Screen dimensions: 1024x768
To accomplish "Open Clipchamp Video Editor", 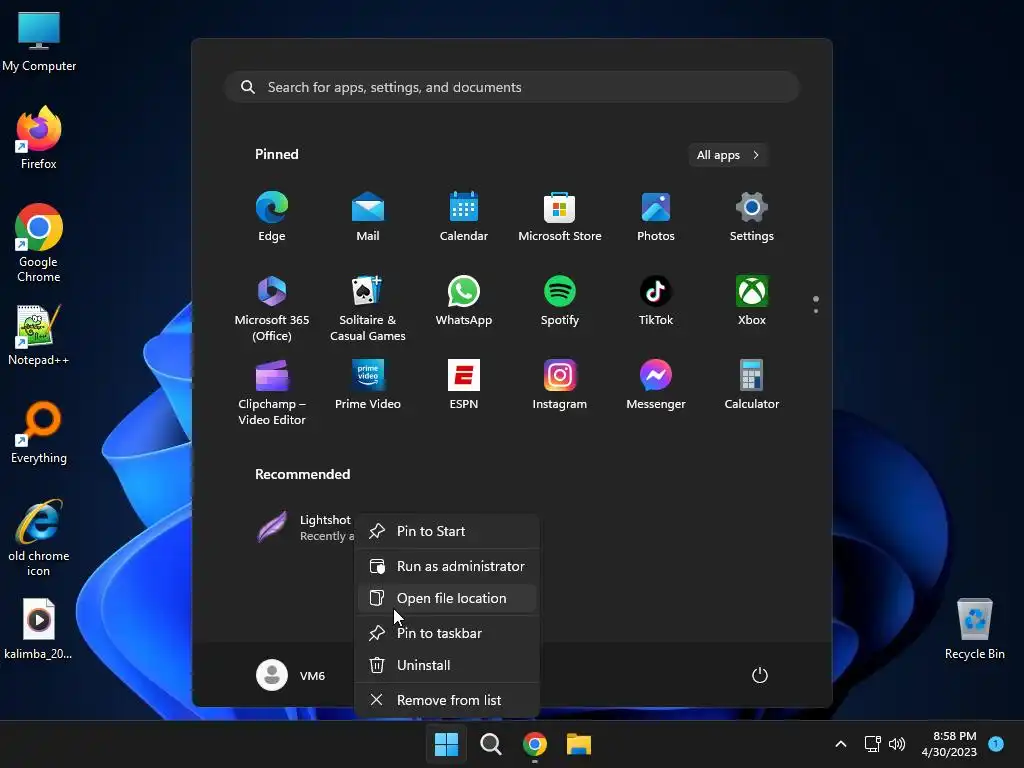I will tap(272, 392).
